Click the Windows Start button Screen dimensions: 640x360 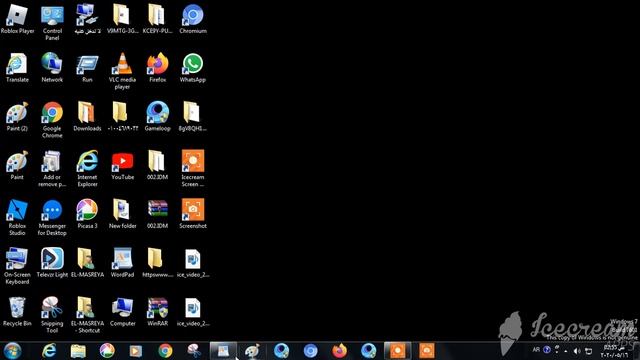(x=12, y=351)
